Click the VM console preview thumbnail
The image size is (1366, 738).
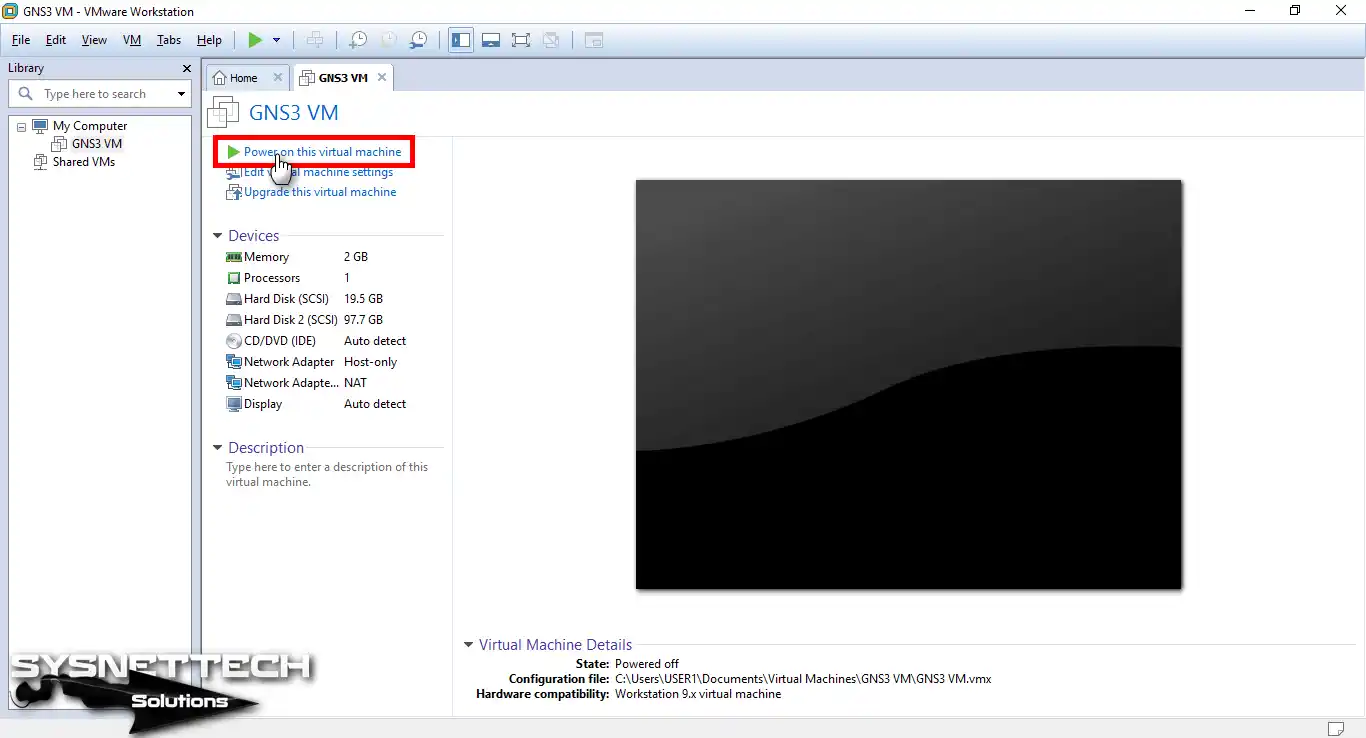click(909, 384)
